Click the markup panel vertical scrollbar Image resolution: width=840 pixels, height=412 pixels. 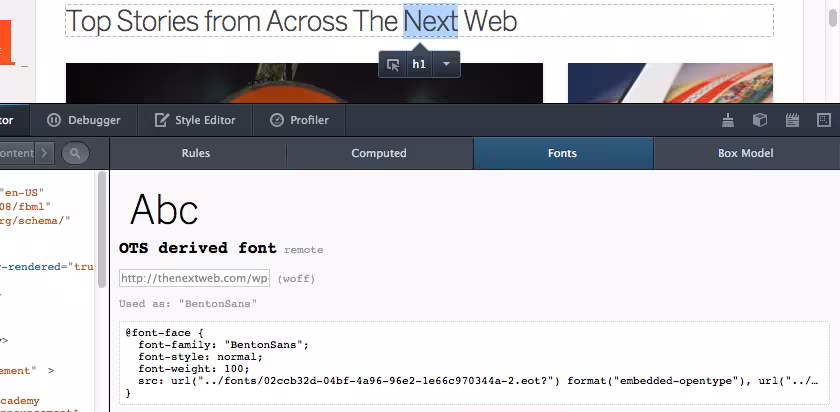(102, 230)
